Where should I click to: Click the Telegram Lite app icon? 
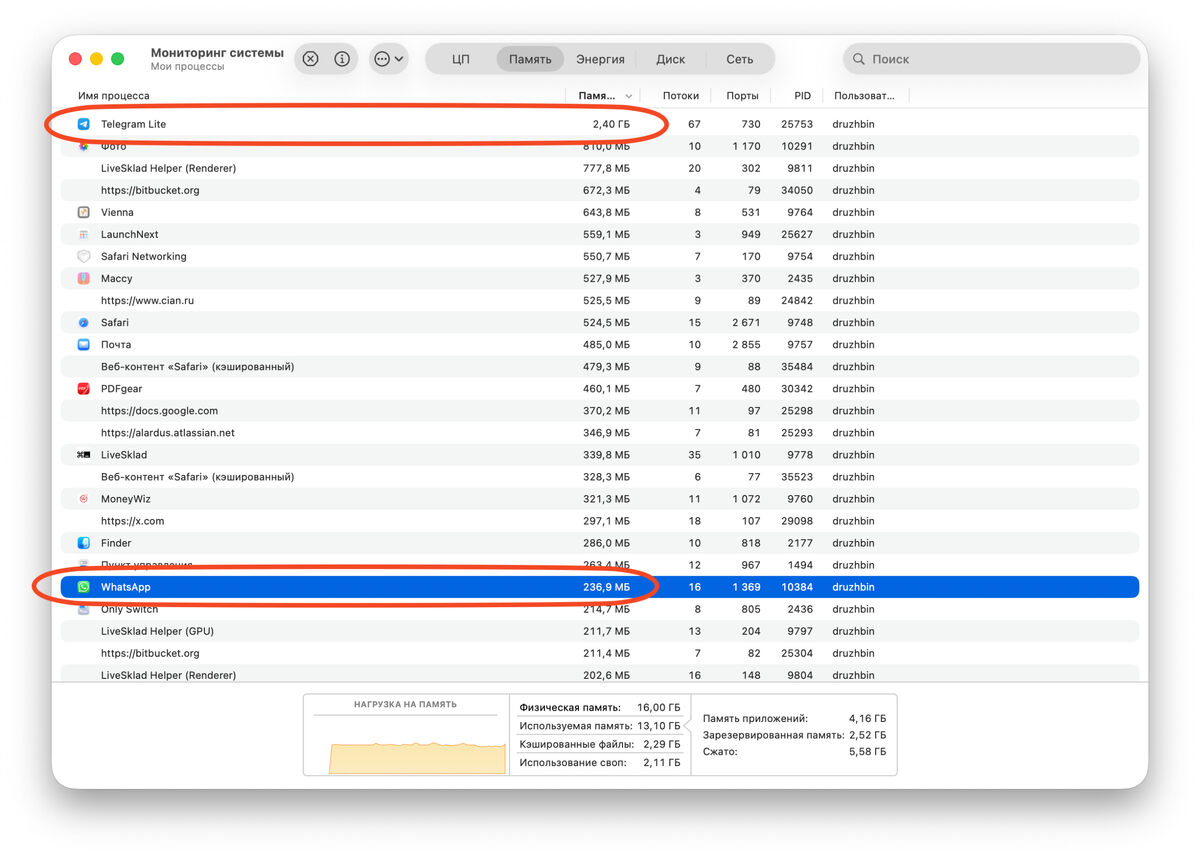coord(84,124)
